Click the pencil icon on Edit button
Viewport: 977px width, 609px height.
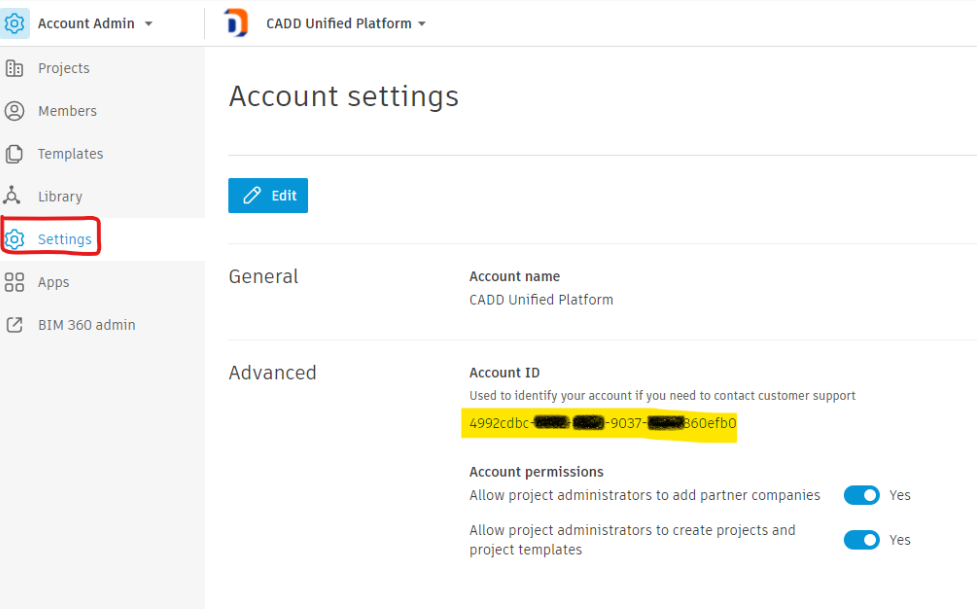tap(252, 196)
